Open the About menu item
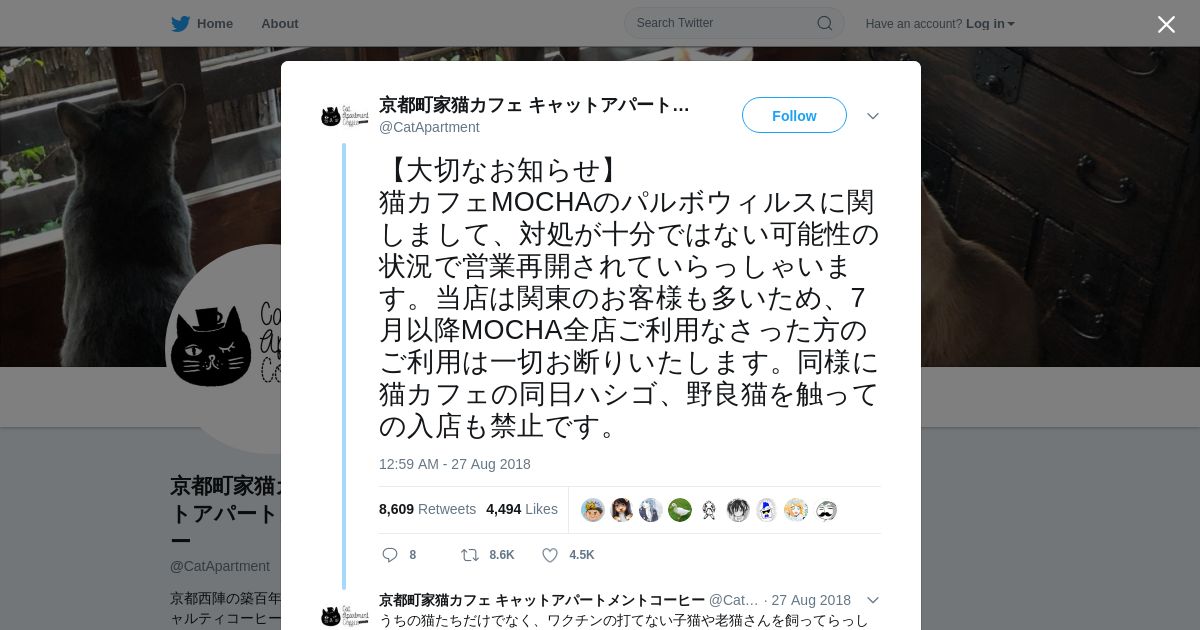1200x630 pixels. coord(279,23)
